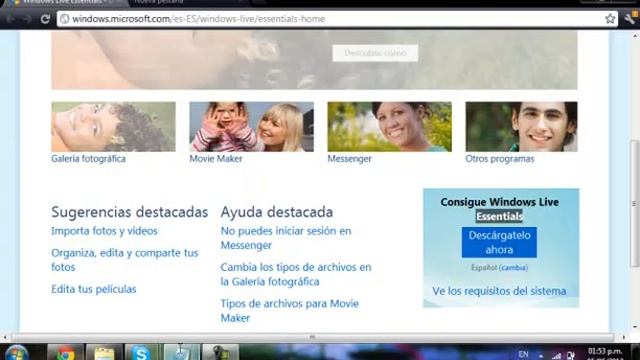
Task: Click the horizontal scrollbar right arrow
Action: 623,337
